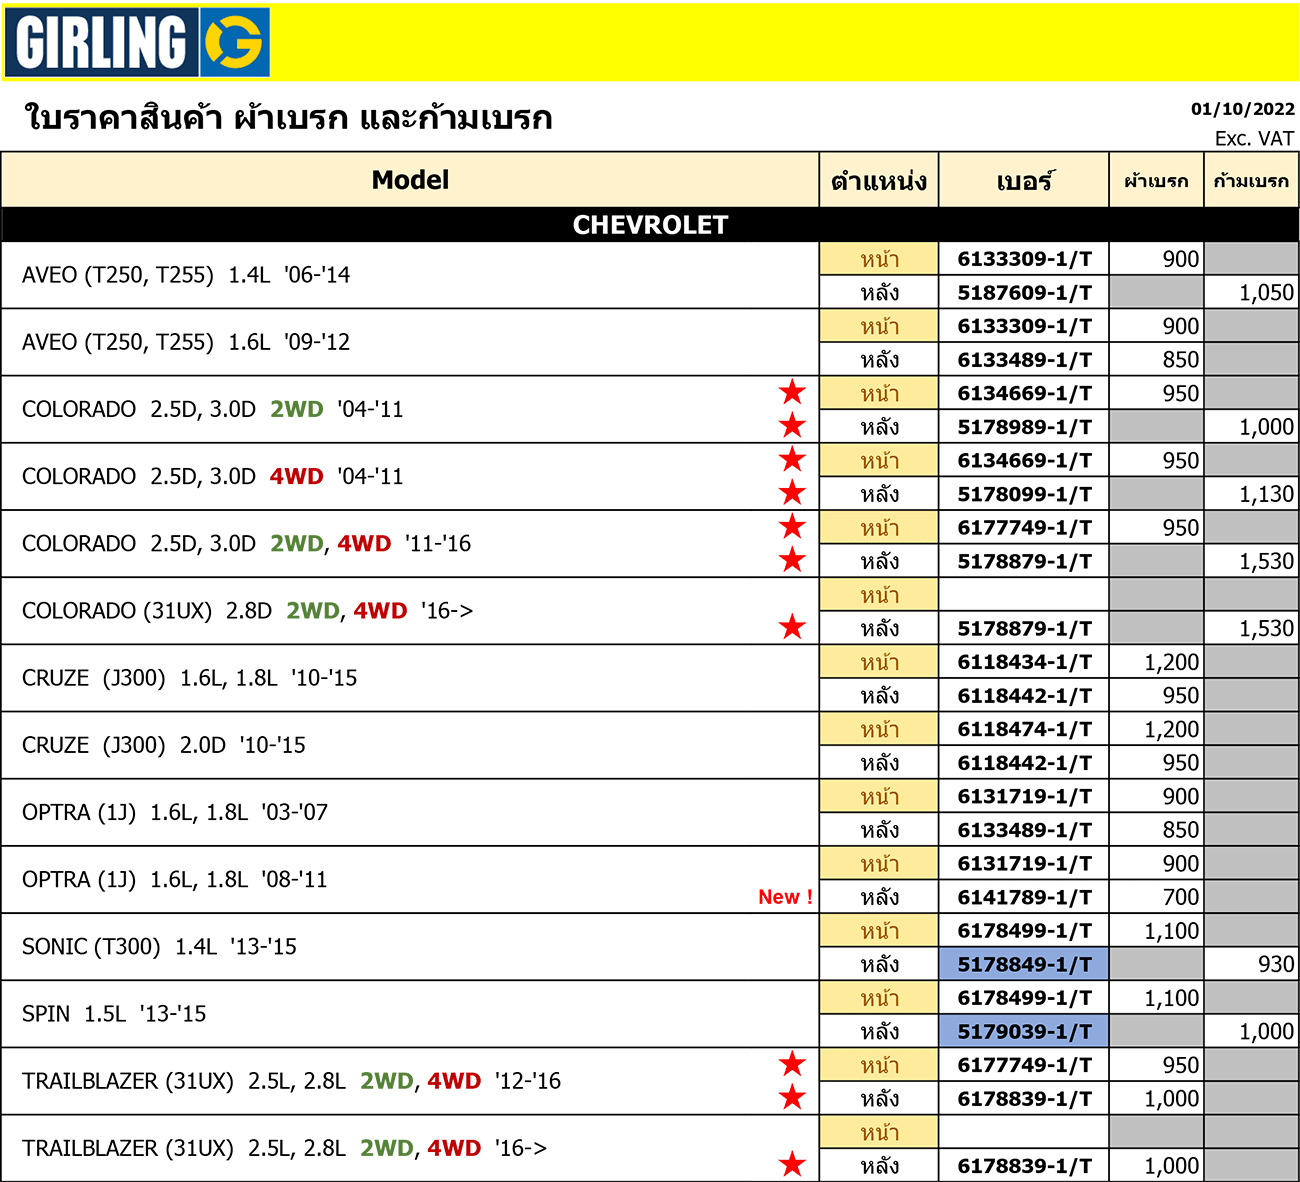The width and height of the screenshot is (1300, 1182).
Task: Select CRUZE (J300) 2.0D model row
Action: [x=410, y=745]
